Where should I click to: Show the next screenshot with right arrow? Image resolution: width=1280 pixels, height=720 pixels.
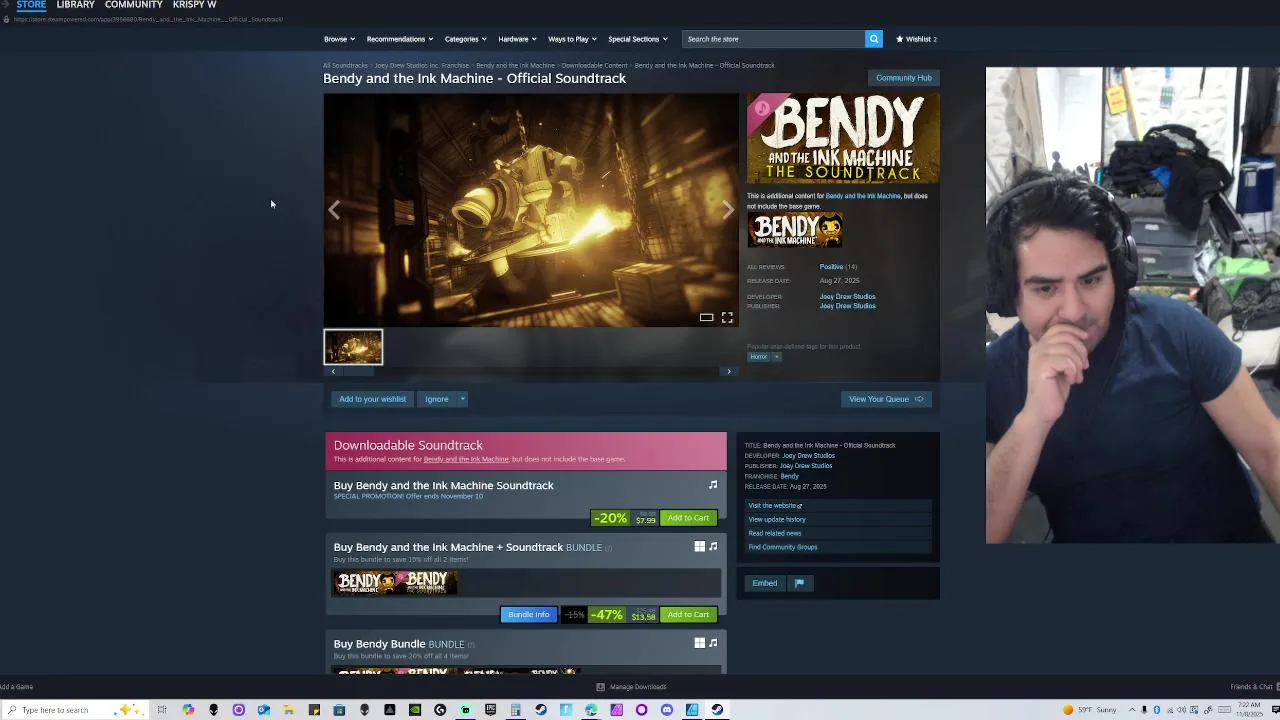point(728,210)
